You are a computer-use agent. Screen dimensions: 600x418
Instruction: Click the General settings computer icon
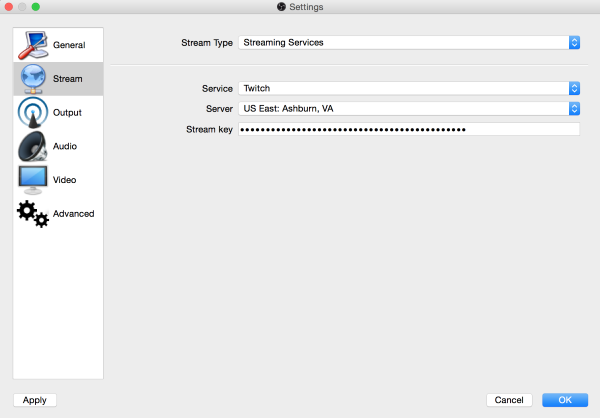pyautogui.click(x=33, y=45)
